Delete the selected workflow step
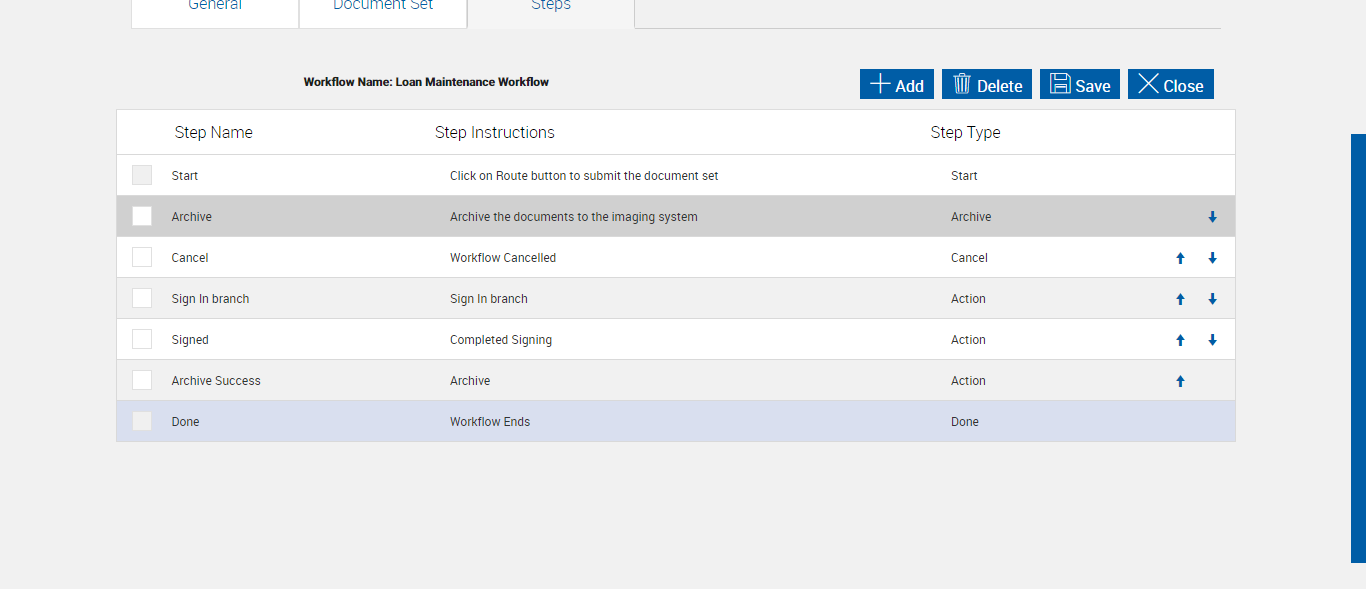 point(987,85)
